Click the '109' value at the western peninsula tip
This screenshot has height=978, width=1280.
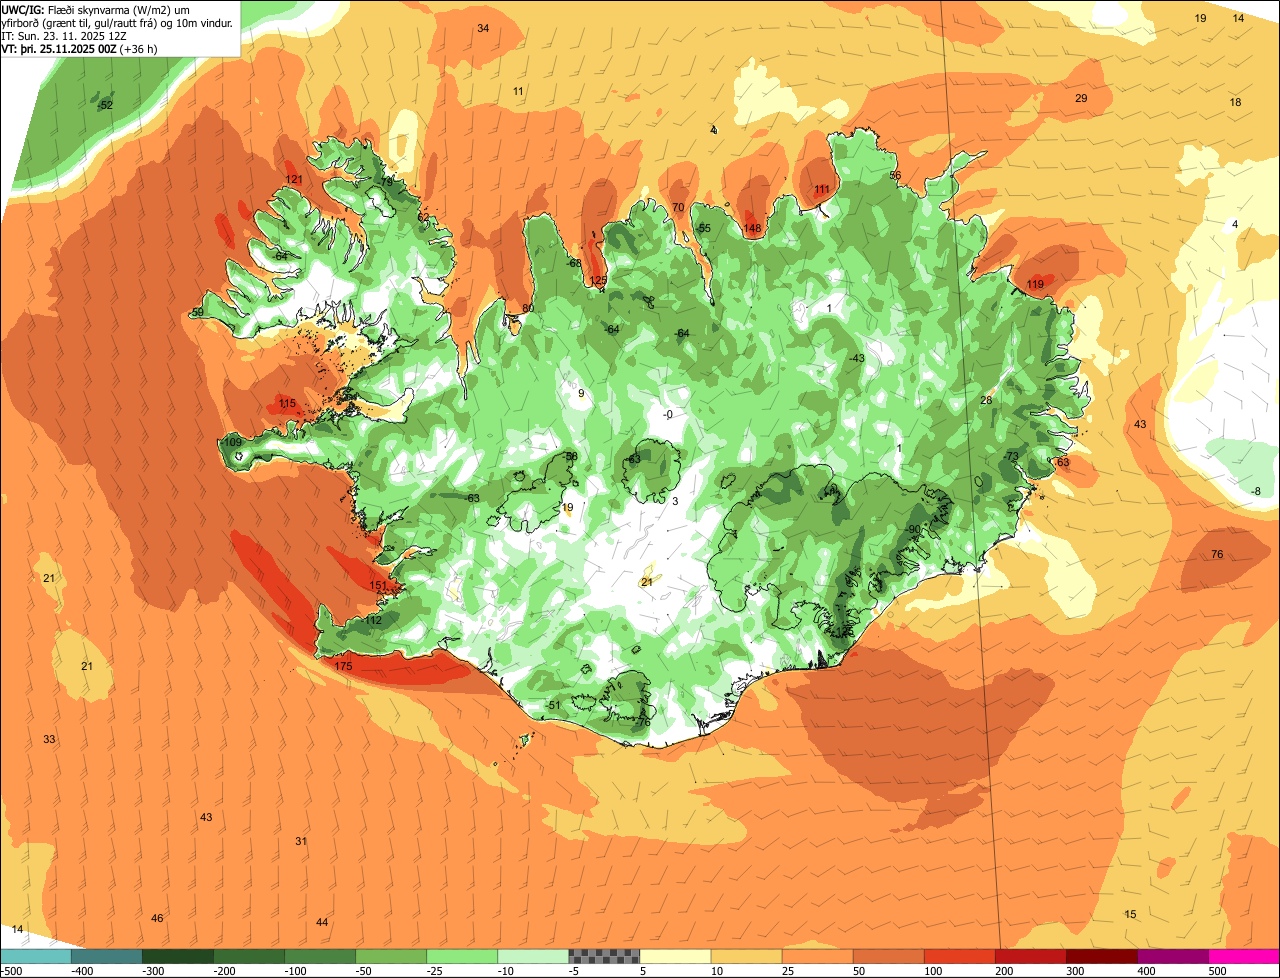pyautogui.click(x=233, y=442)
